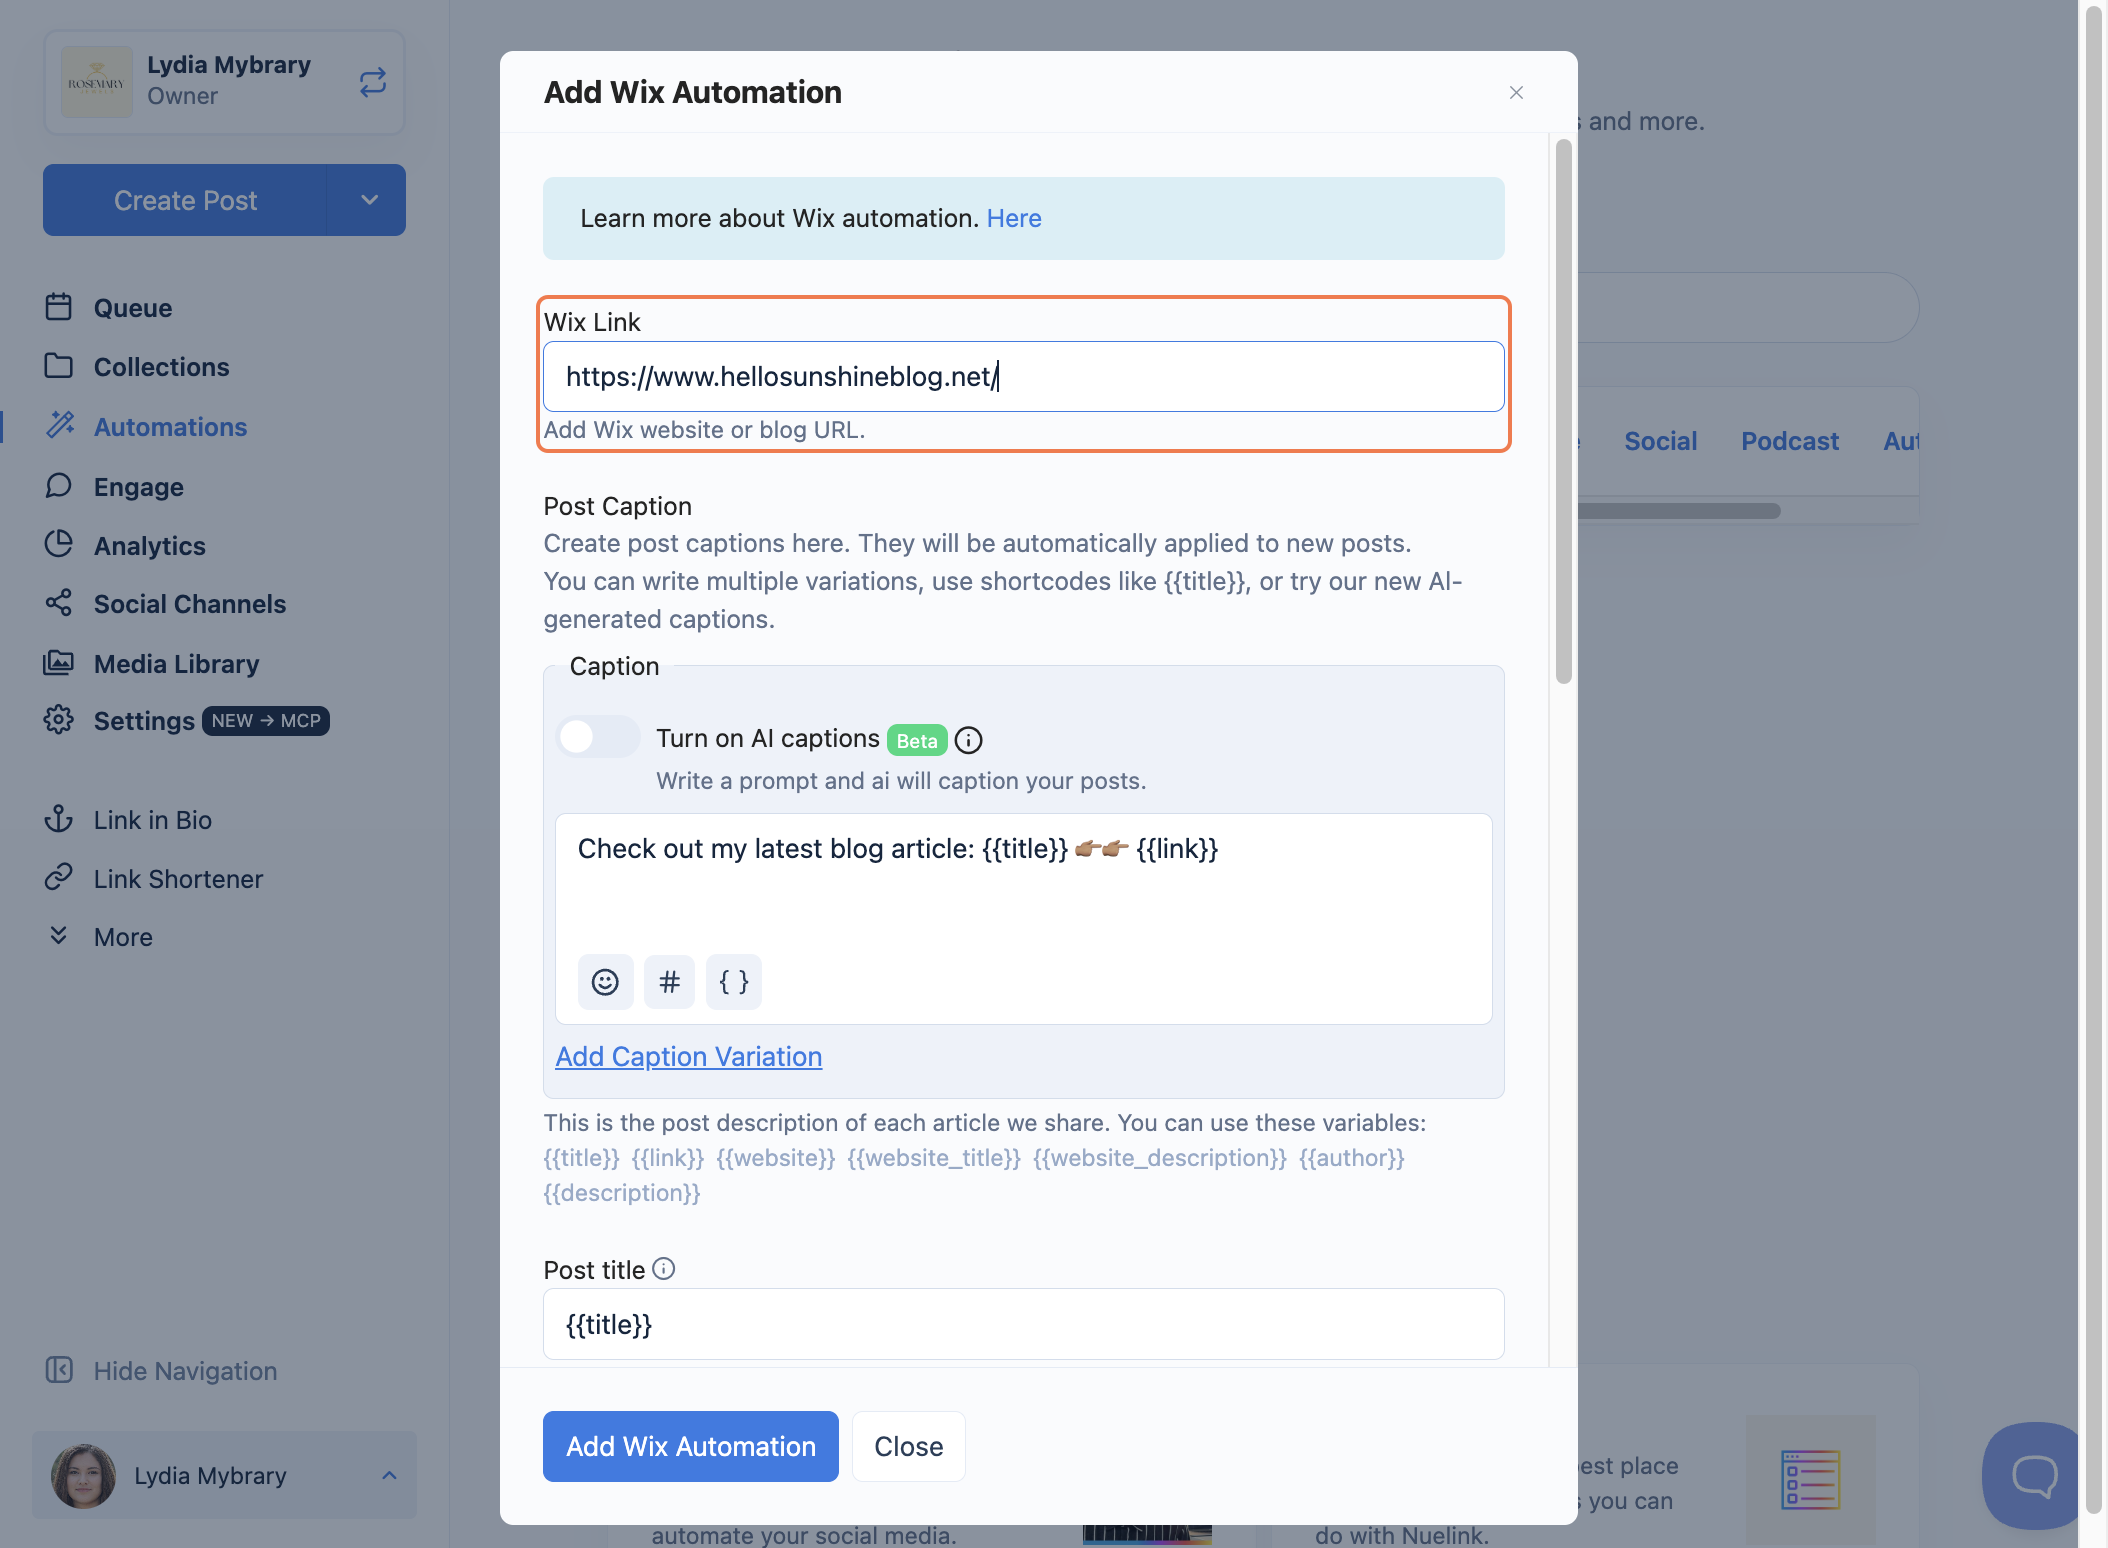
Task: Open Engage from the sidebar
Action: click(139, 487)
